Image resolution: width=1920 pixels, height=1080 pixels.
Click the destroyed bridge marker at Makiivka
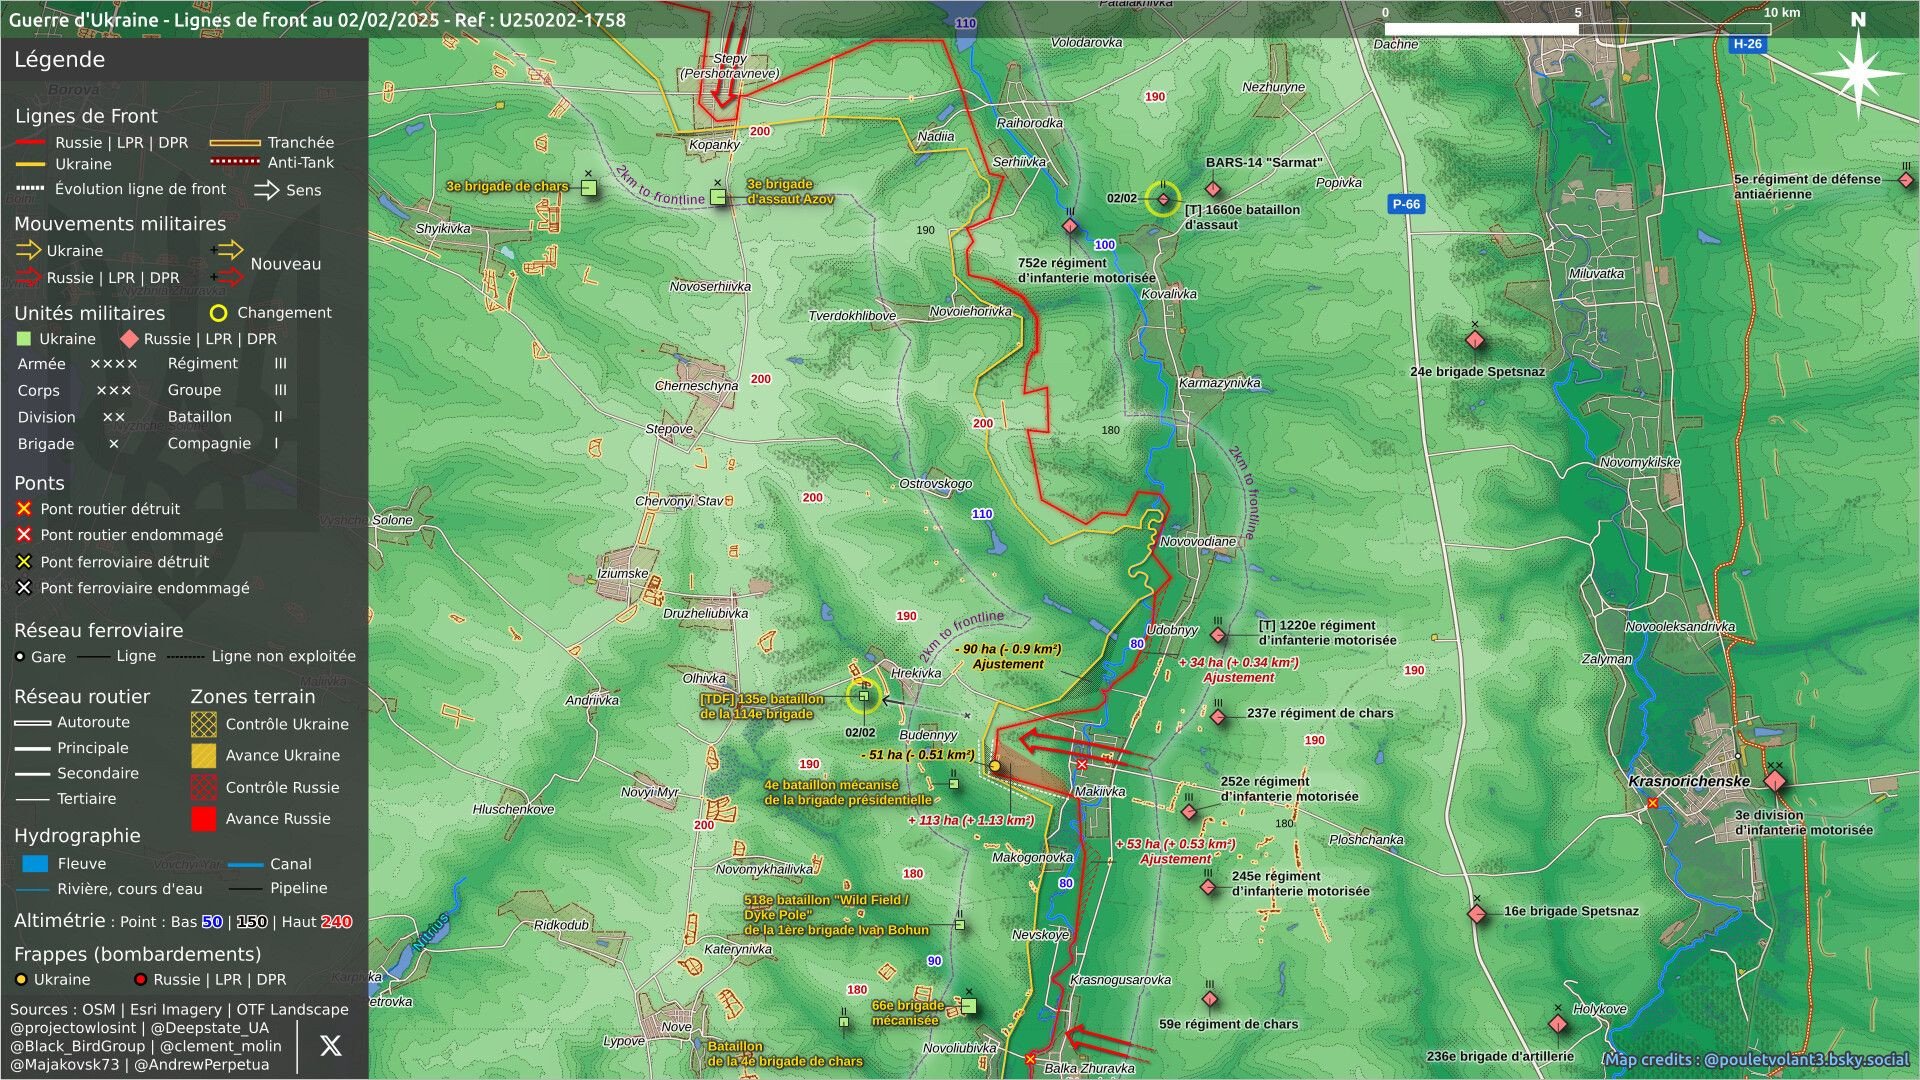pos(1081,765)
